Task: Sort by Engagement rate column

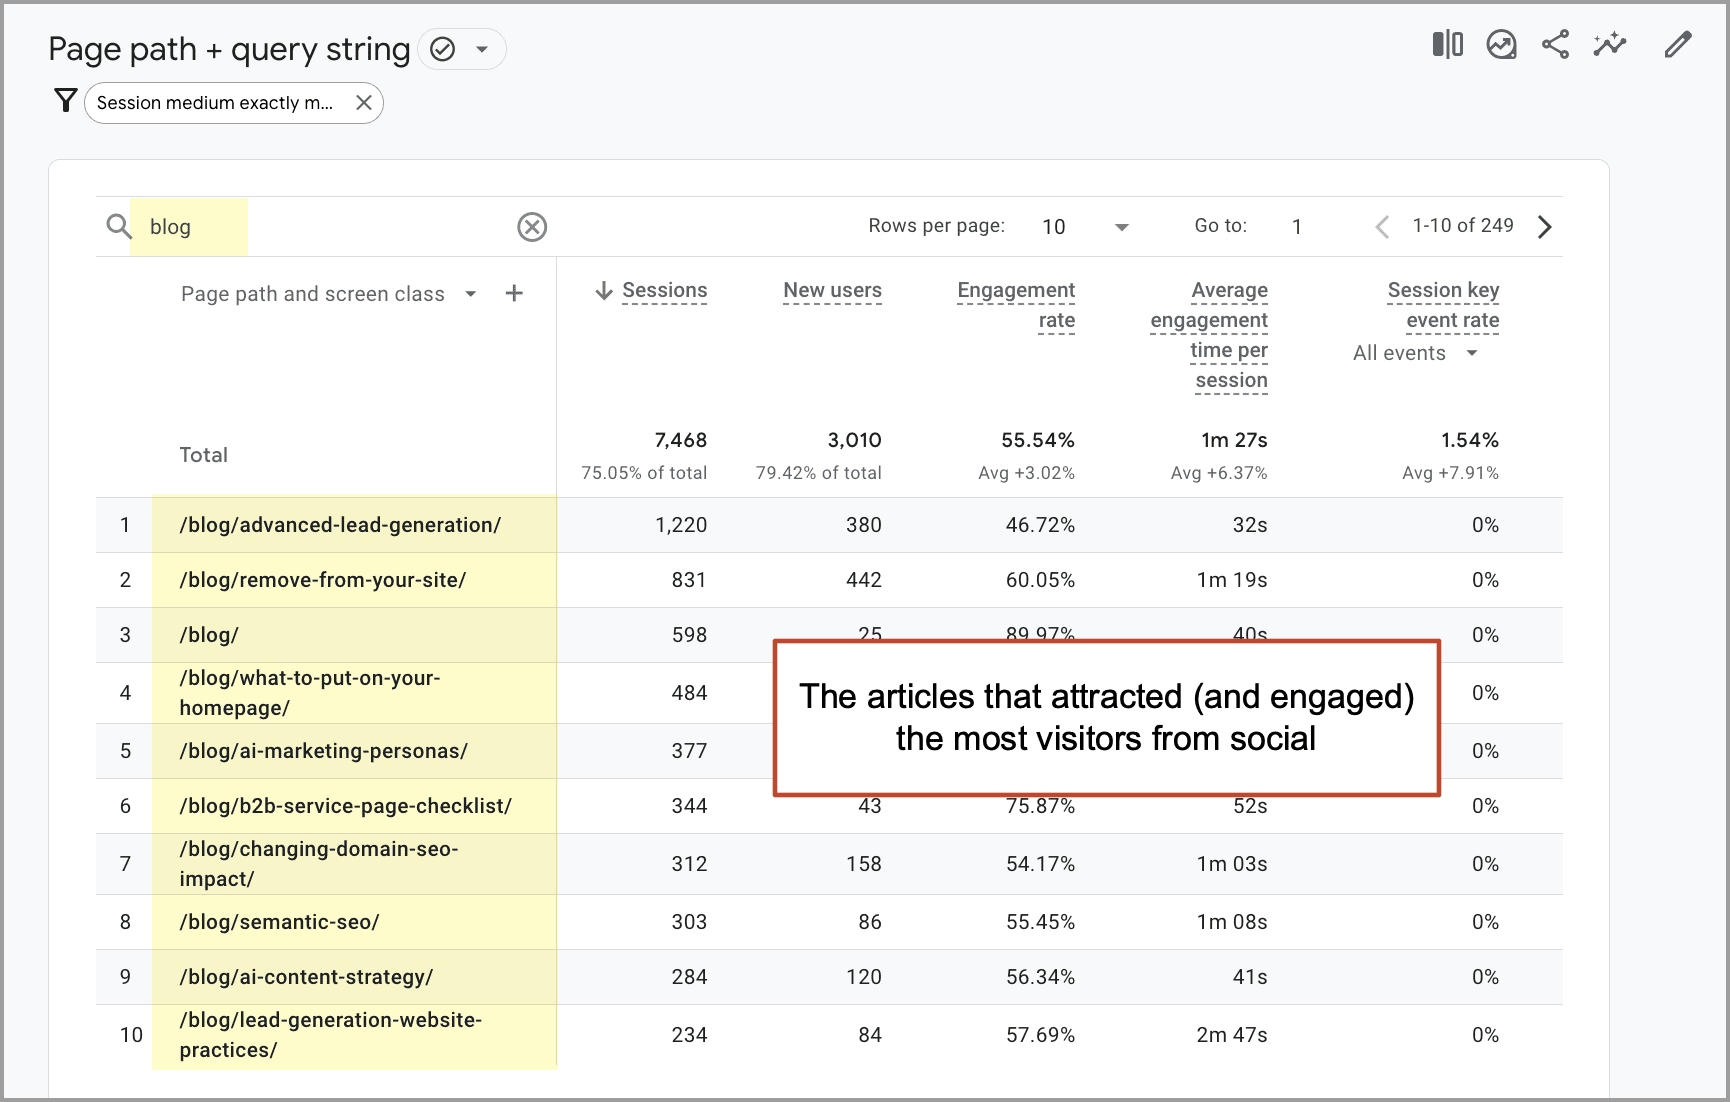Action: [1016, 305]
